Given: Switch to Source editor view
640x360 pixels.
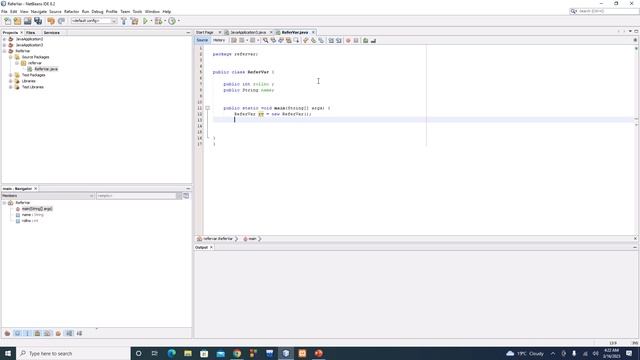Looking at the screenshot, I should pyautogui.click(x=202, y=40).
